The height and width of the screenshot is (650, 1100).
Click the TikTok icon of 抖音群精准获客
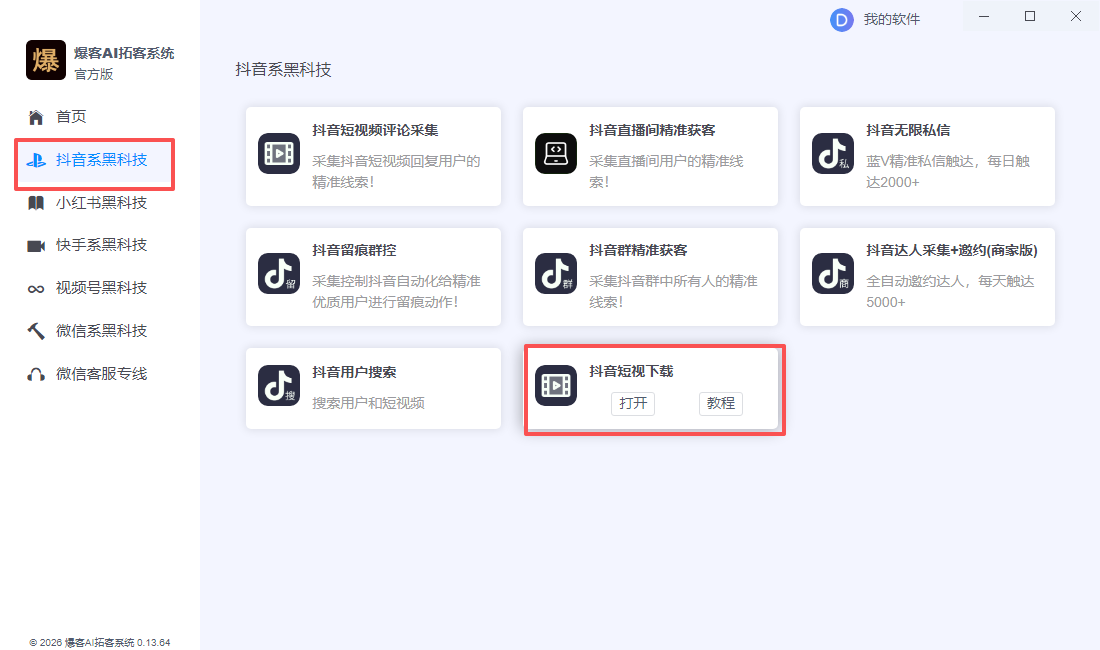click(556, 273)
